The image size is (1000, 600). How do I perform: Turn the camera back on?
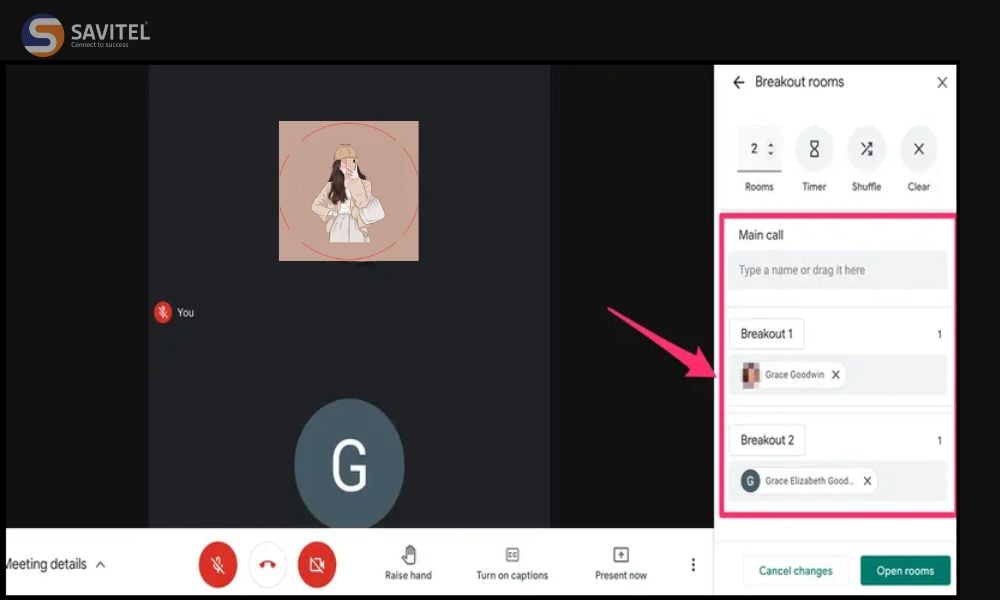click(x=316, y=564)
